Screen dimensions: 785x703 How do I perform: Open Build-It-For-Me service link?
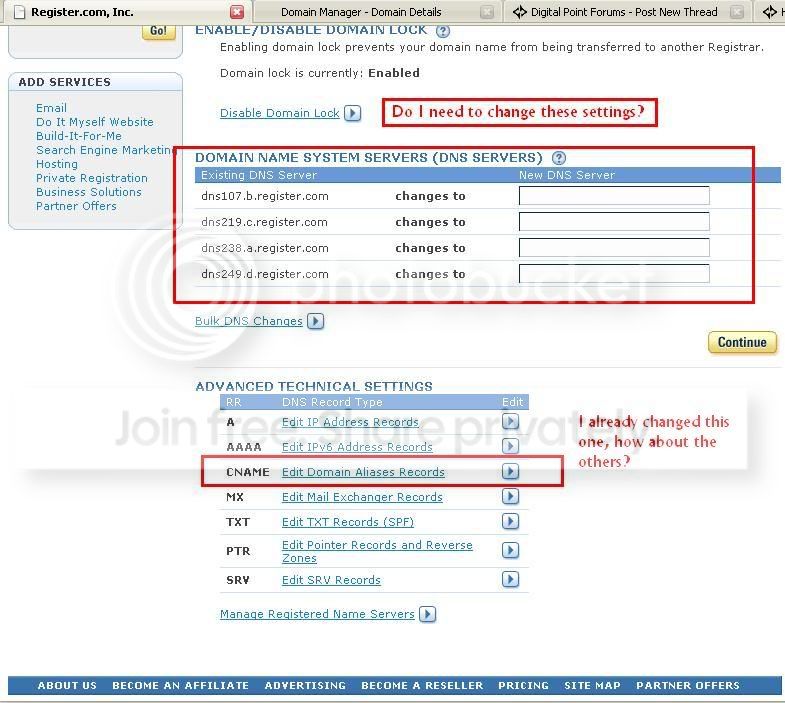[x=79, y=136]
